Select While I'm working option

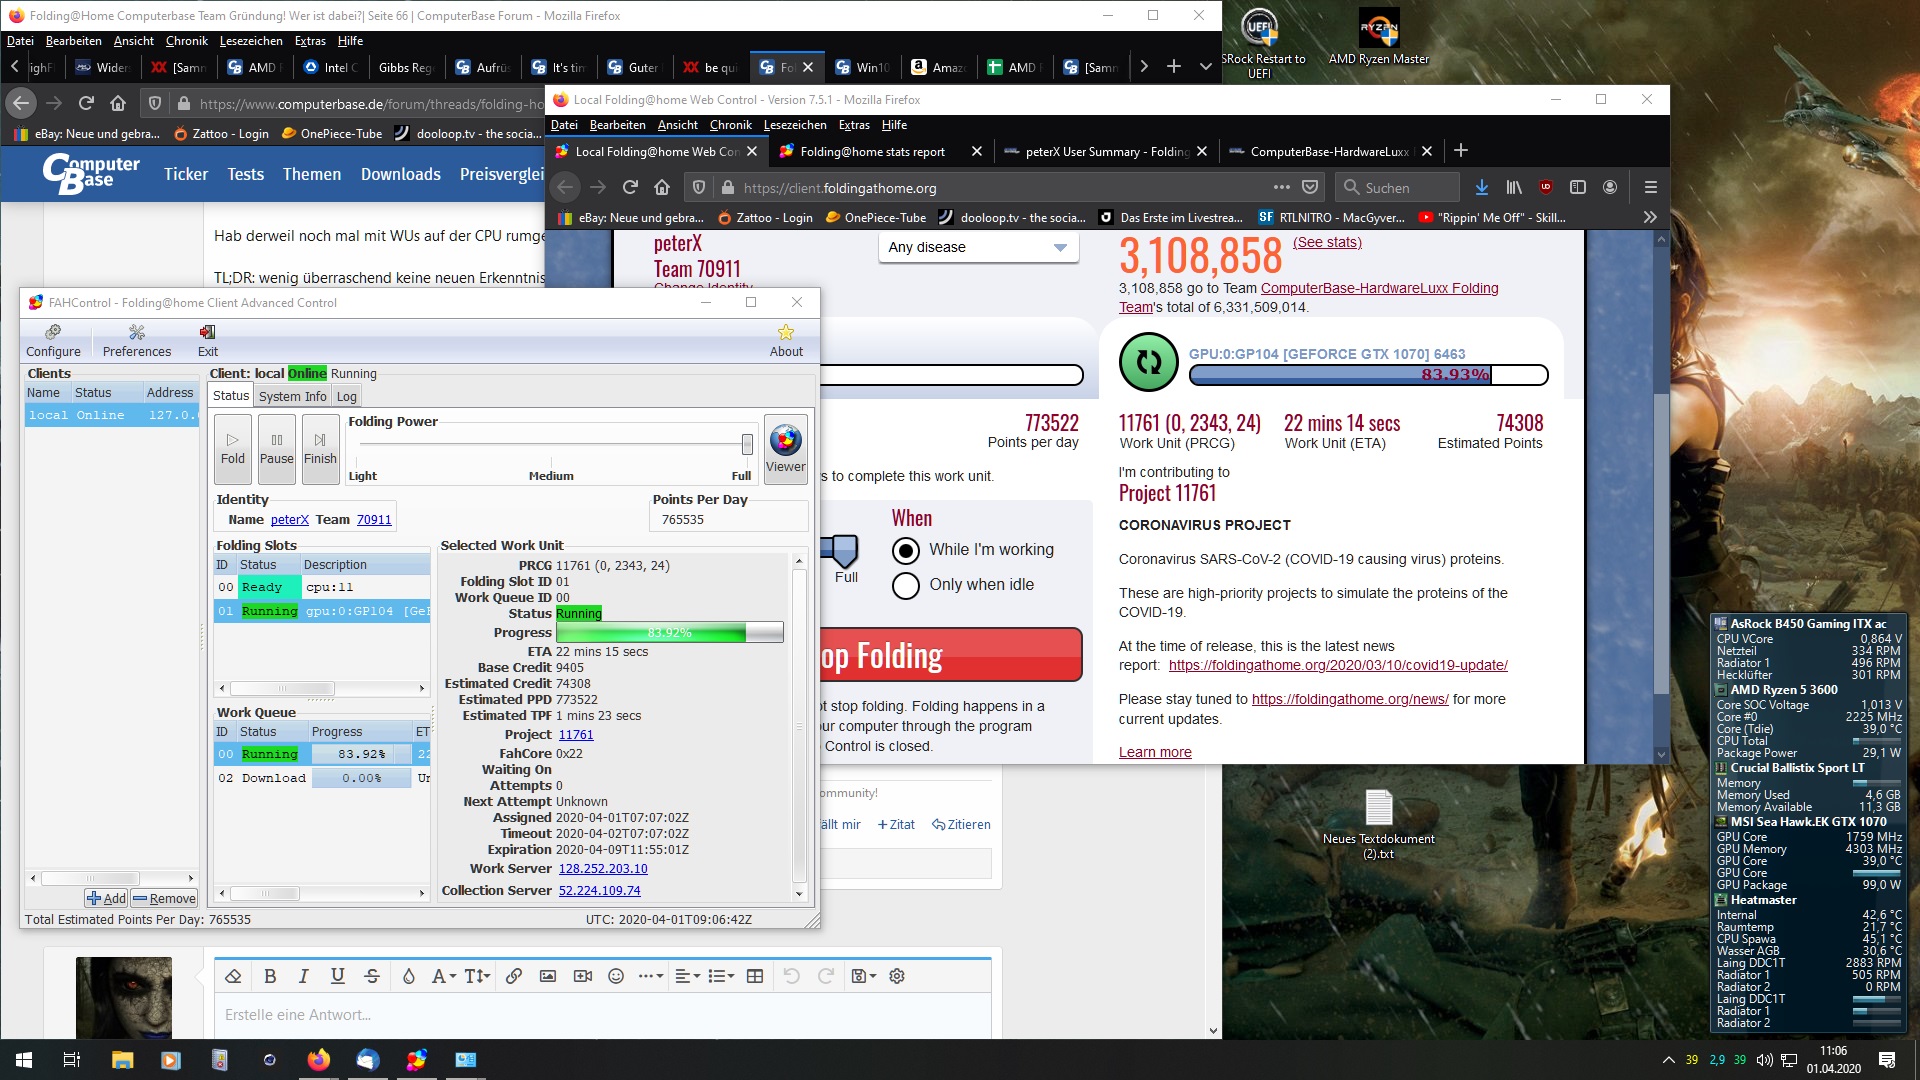point(906,550)
